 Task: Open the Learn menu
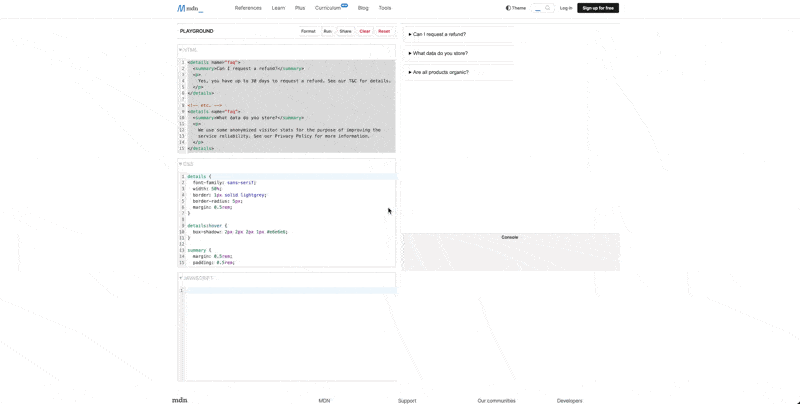tap(279, 8)
